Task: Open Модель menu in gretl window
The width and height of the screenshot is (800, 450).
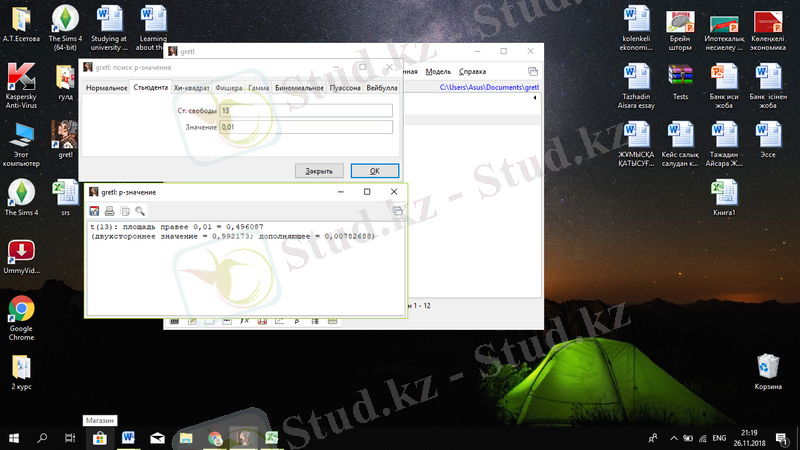Action: [438, 71]
